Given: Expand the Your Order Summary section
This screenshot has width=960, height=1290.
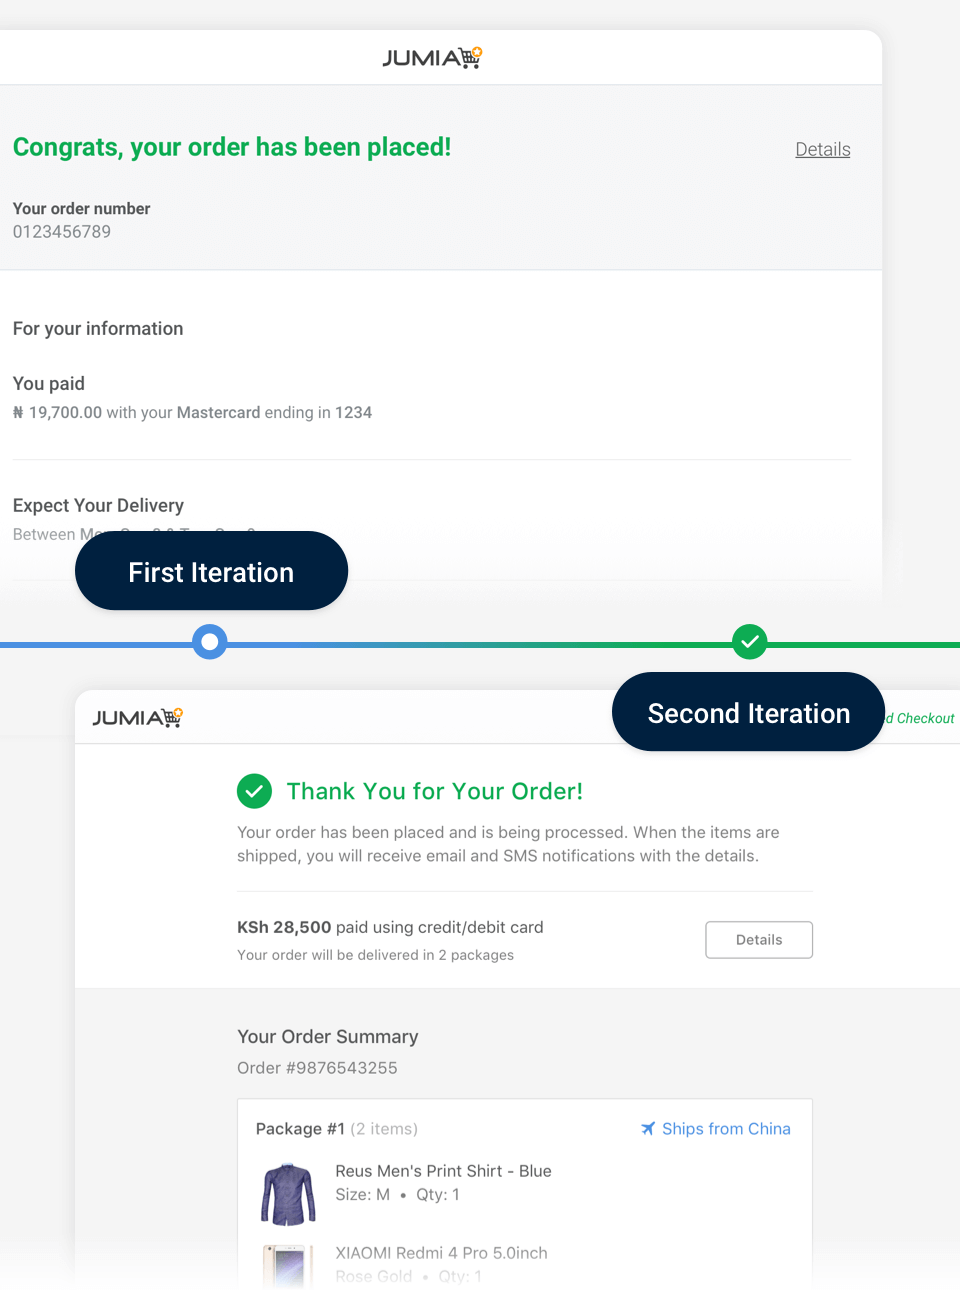Looking at the screenshot, I should point(327,1037).
